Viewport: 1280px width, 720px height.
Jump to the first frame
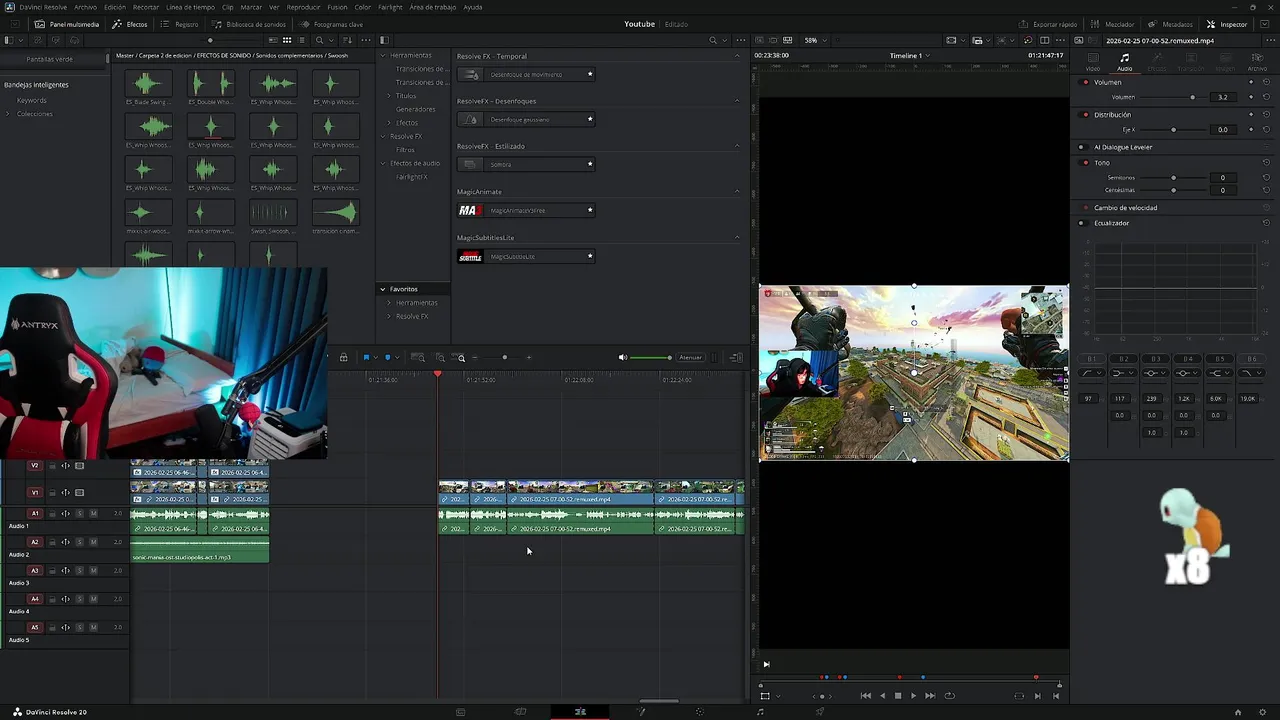pyautogui.click(x=866, y=695)
